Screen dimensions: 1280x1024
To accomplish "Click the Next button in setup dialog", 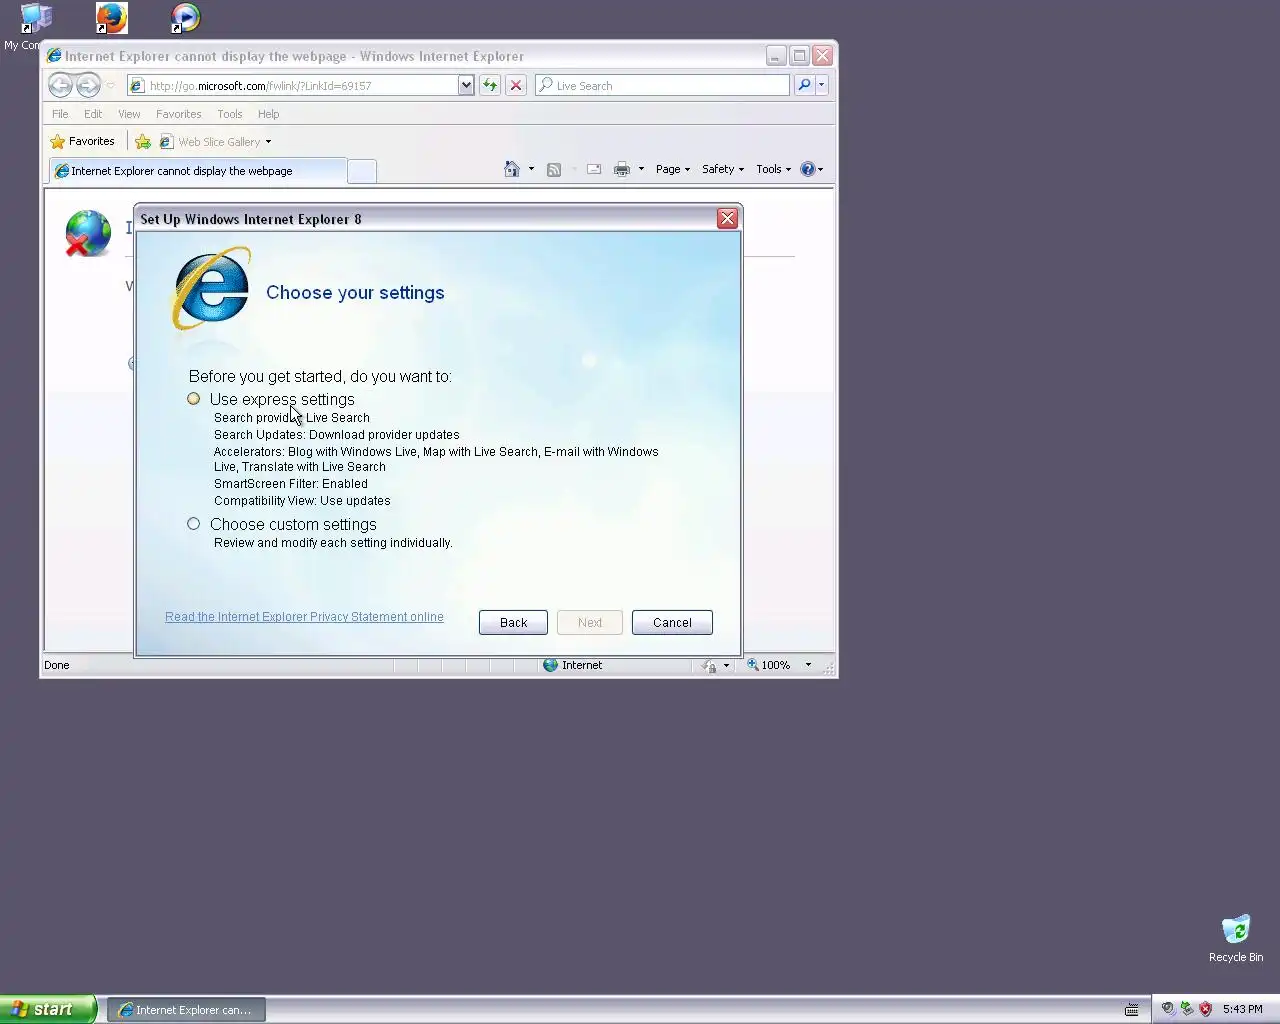I will point(590,622).
